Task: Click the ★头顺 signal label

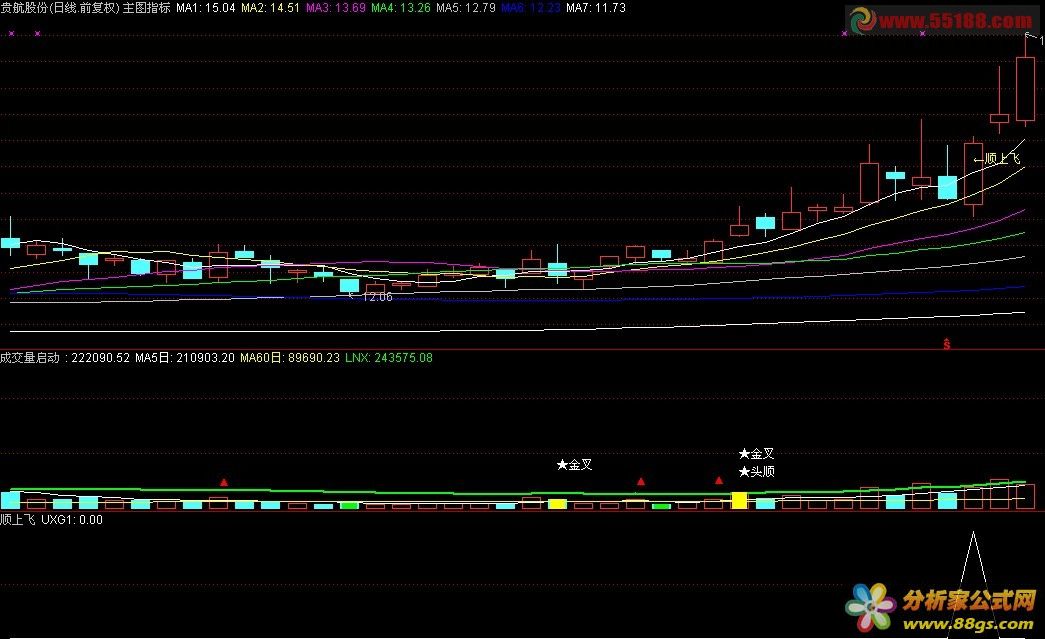Action: click(x=756, y=472)
